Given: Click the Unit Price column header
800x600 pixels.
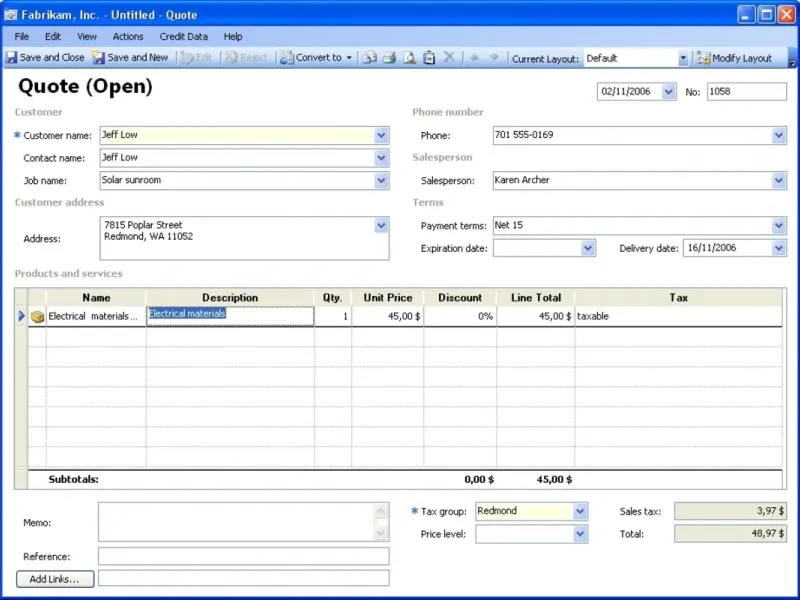Looking at the screenshot, I should [387, 297].
